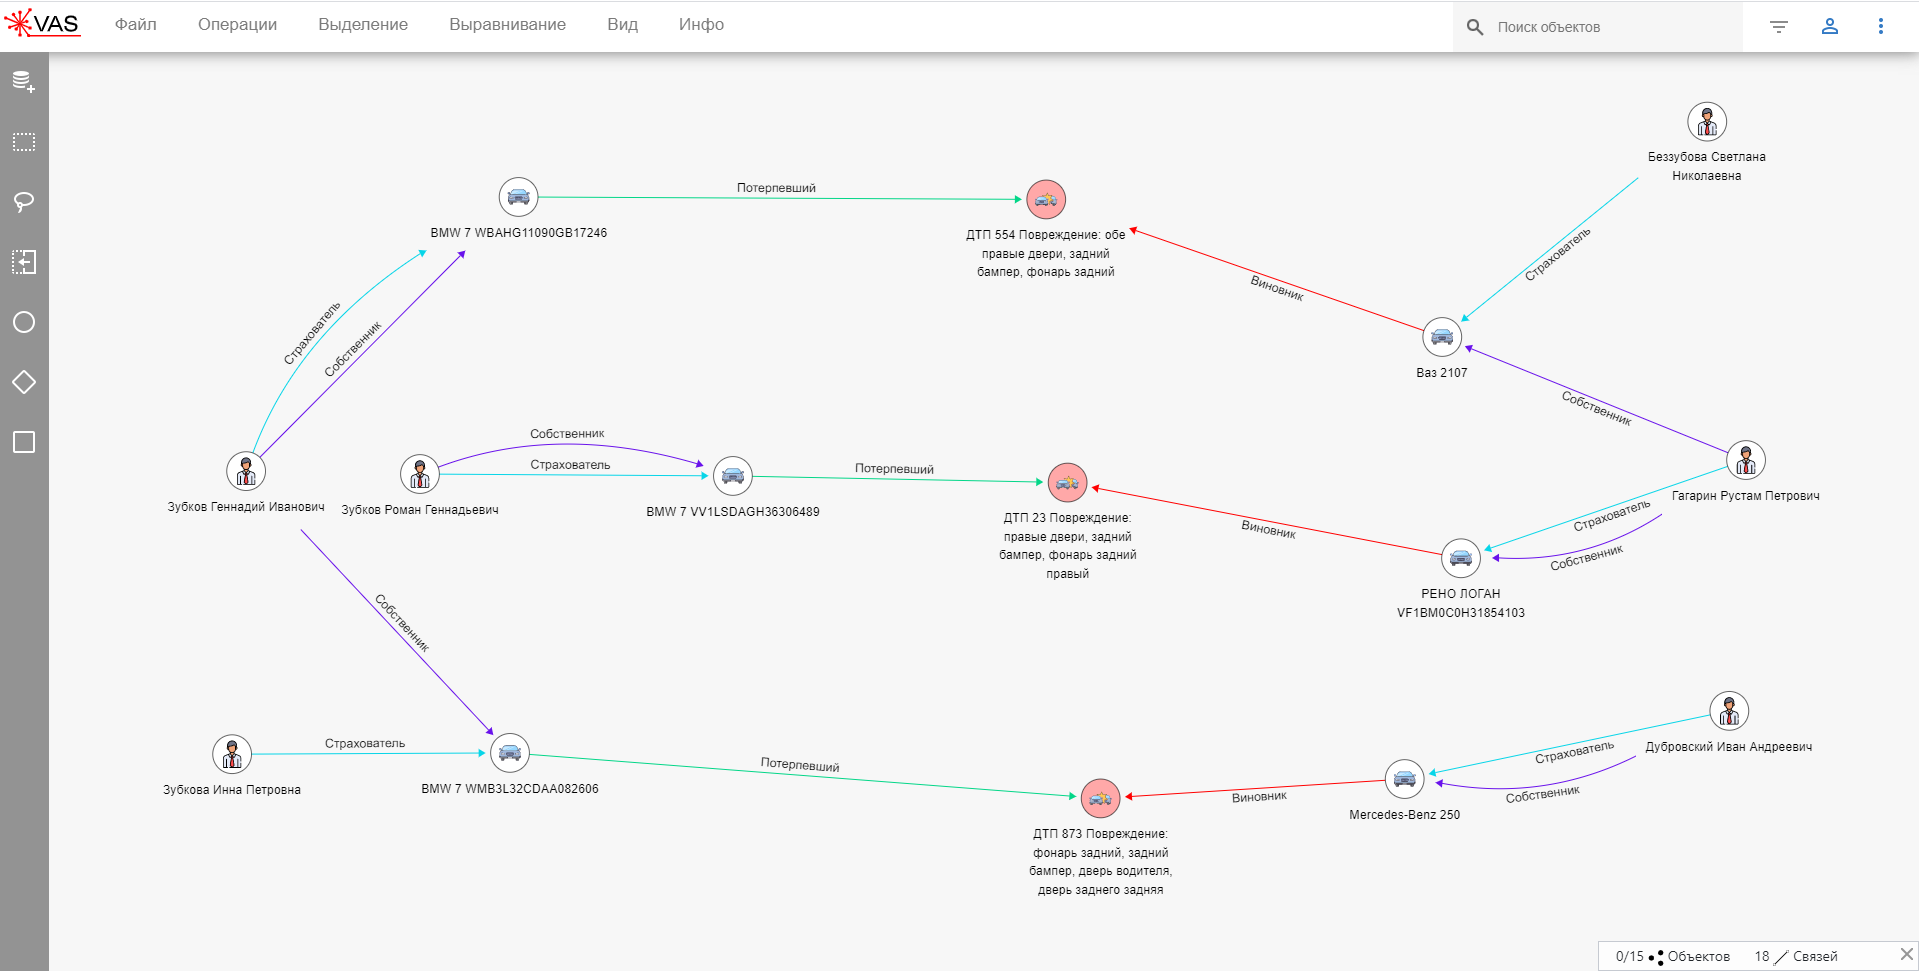Select person node Зубков Геннадий Иванович

click(246, 471)
